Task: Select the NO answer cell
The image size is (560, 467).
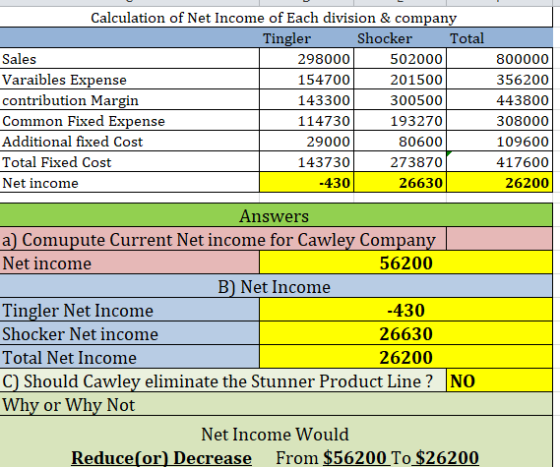Action: click(x=499, y=381)
